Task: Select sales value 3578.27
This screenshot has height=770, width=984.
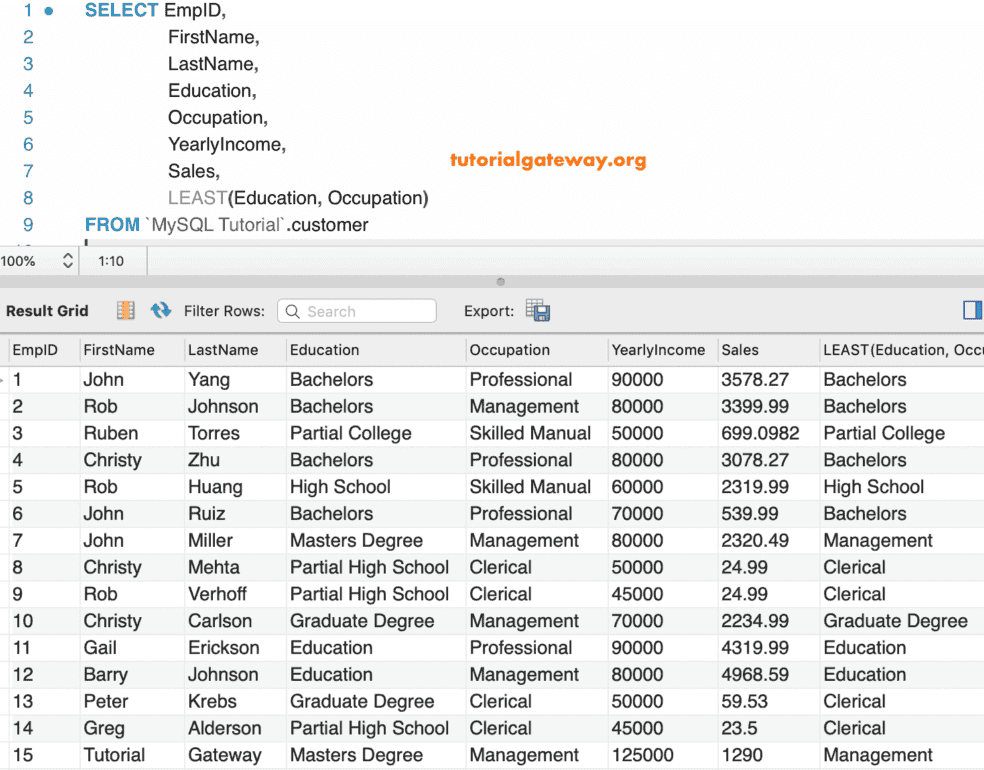Action: 755,380
